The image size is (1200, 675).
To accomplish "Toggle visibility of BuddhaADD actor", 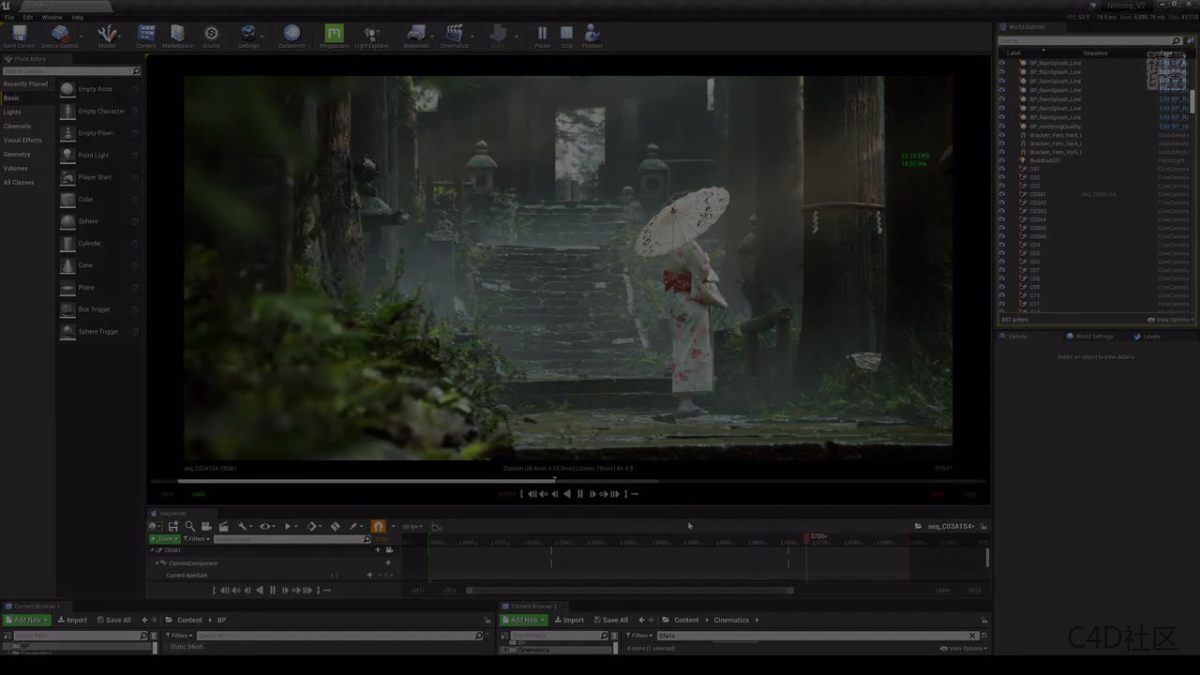I will (1002, 160).
